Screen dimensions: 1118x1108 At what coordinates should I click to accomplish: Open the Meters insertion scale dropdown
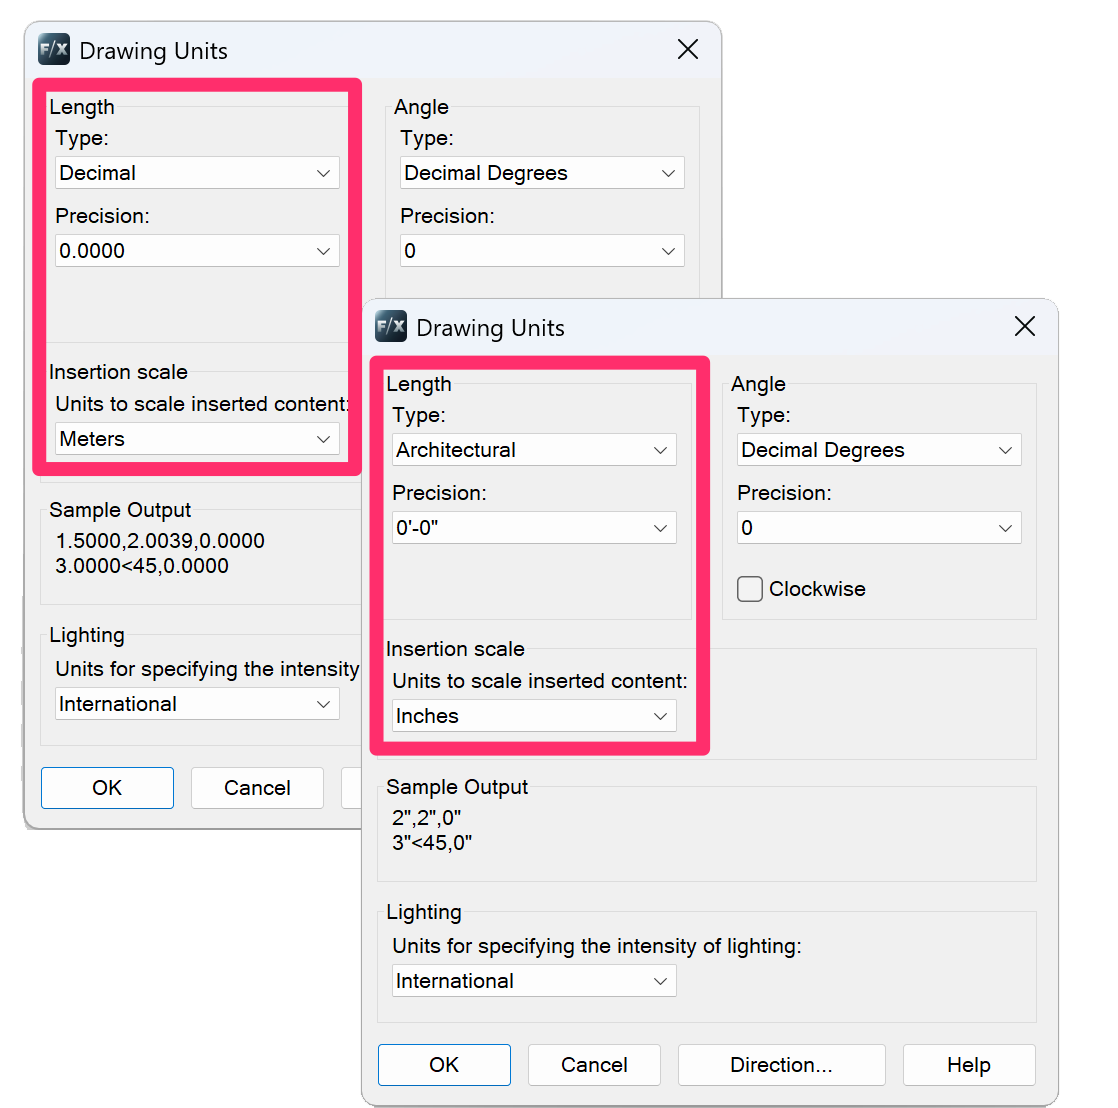[x=197, y=439]
